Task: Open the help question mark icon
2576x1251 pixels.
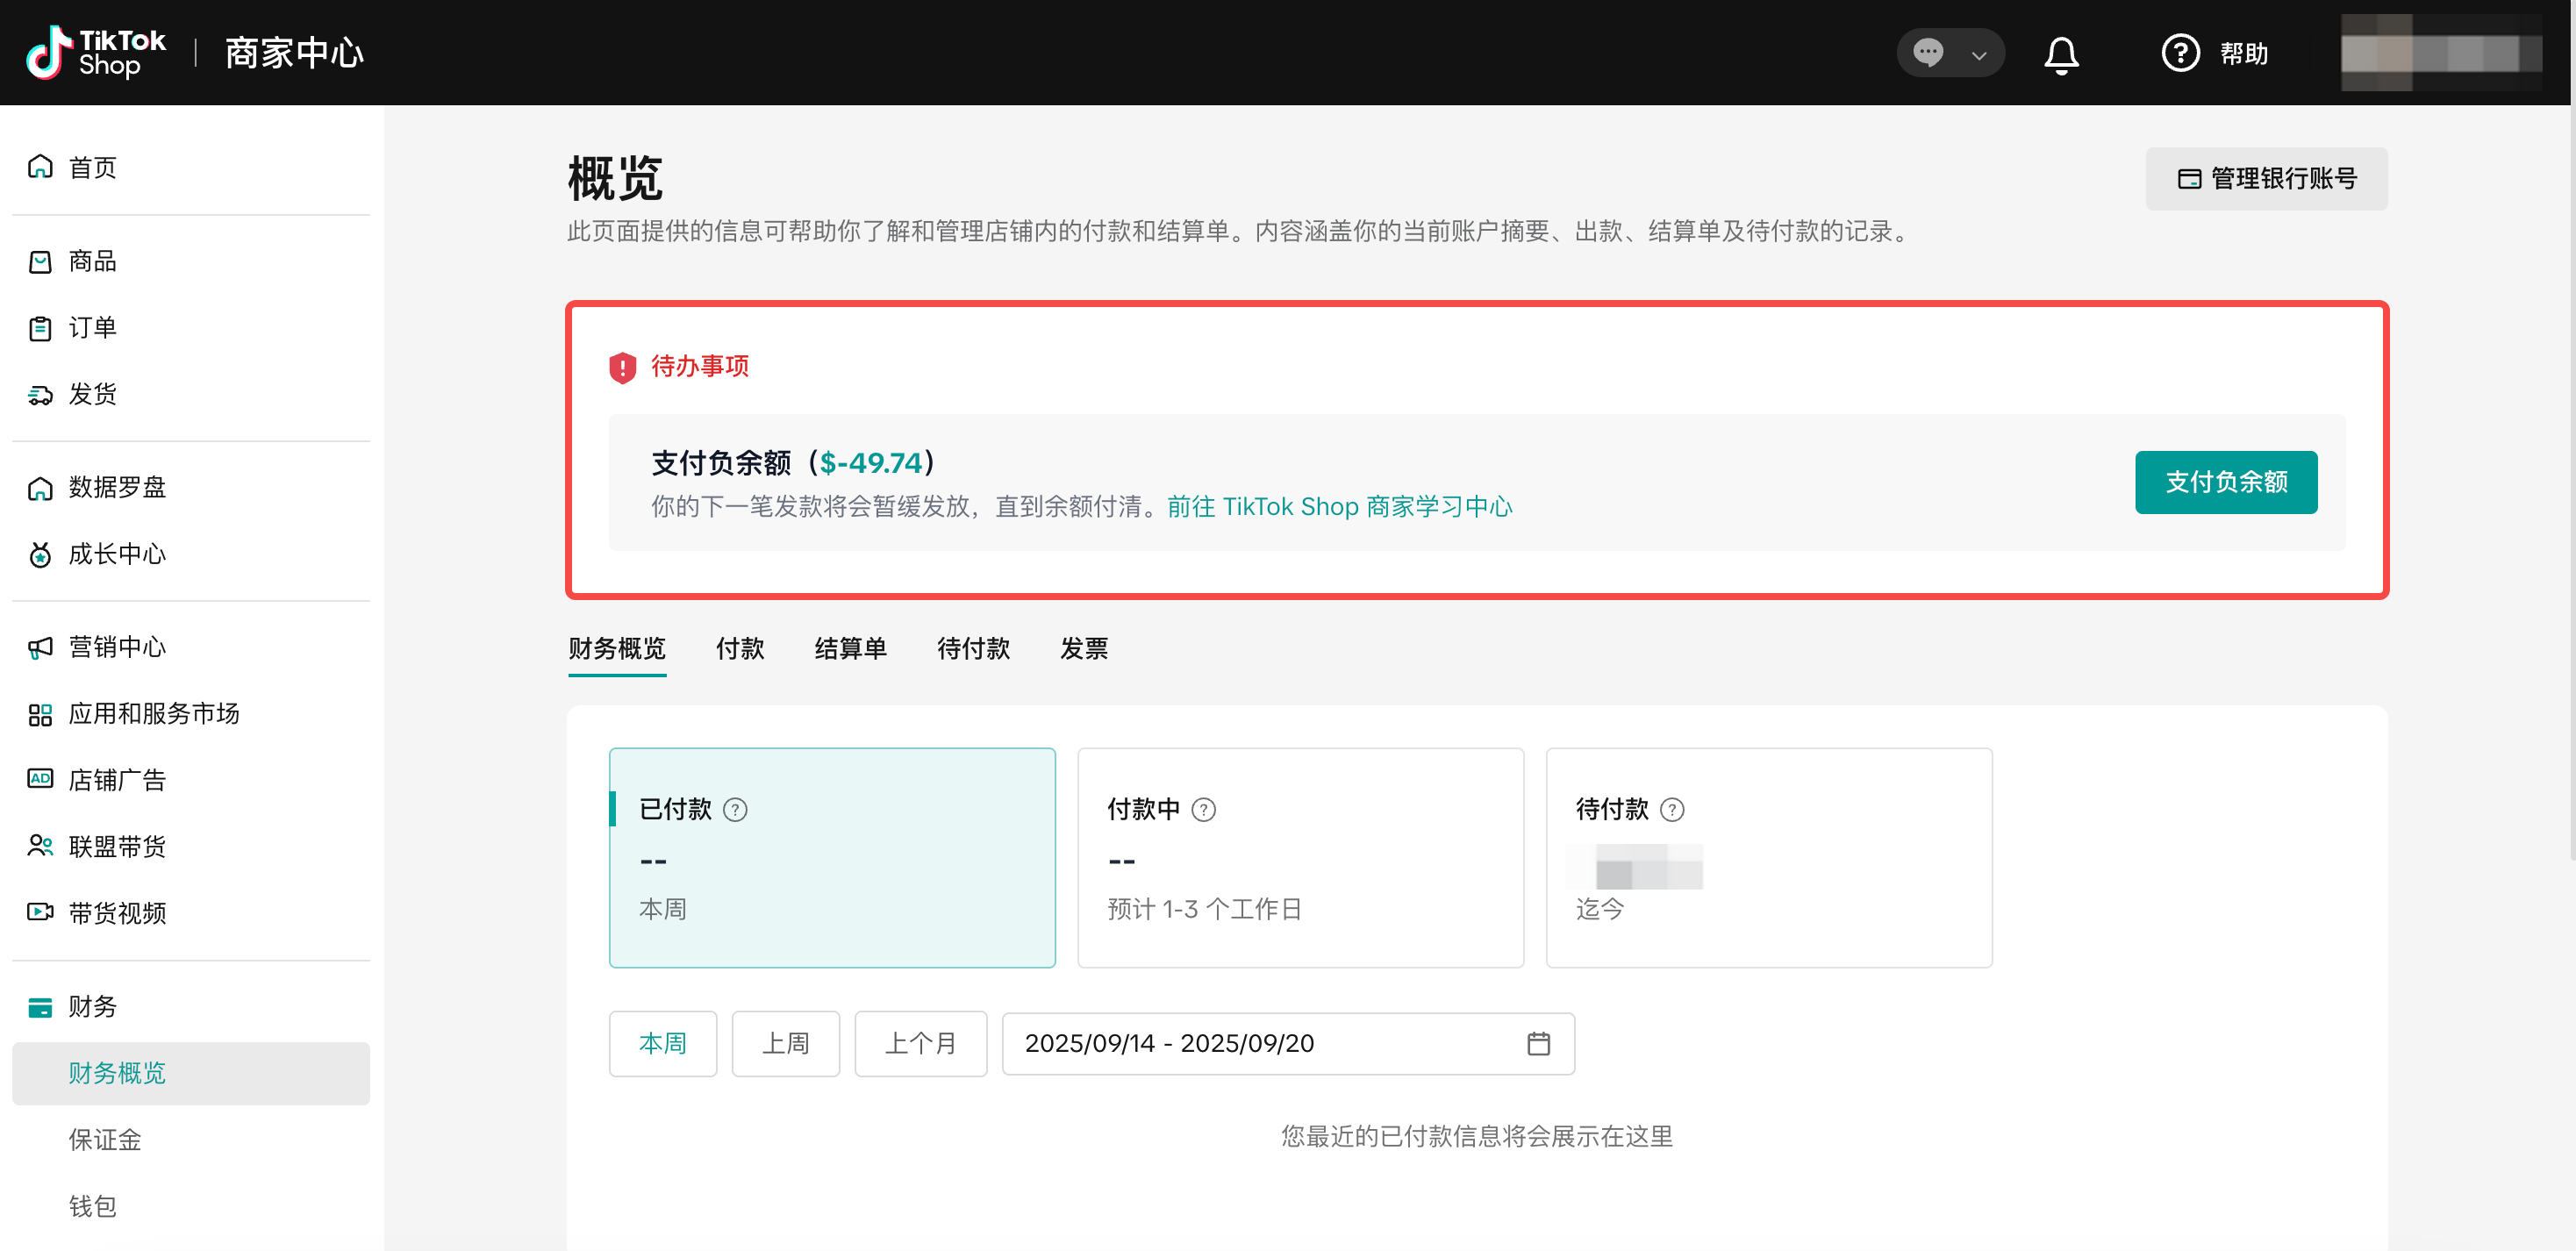Action: [2180, 53]
